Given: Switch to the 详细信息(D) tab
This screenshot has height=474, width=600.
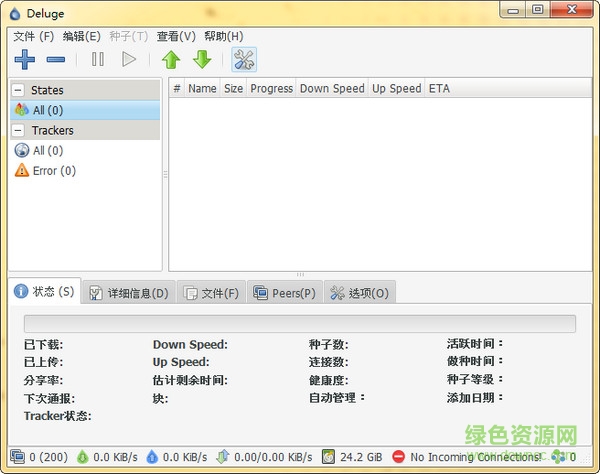Looking at the screenshot, I should (x=129, y=293).
